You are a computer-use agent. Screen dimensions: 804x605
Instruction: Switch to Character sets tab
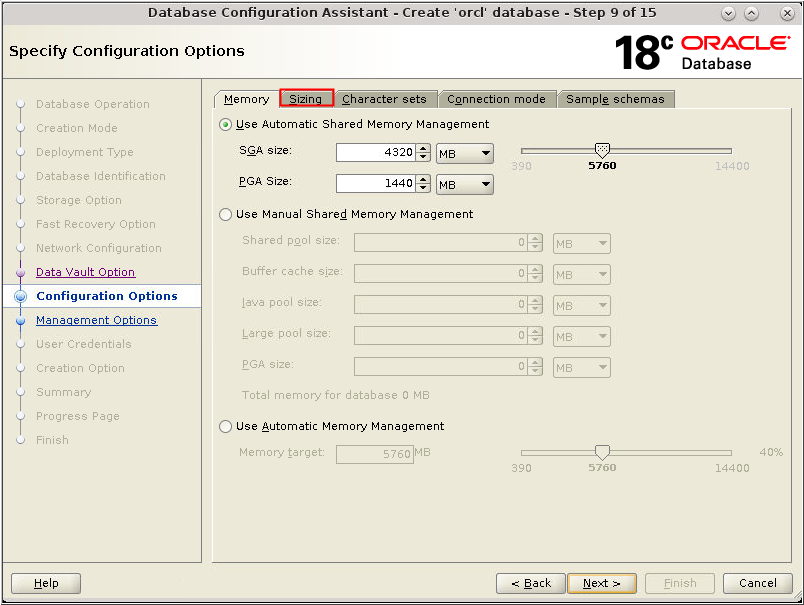(385, 99)
